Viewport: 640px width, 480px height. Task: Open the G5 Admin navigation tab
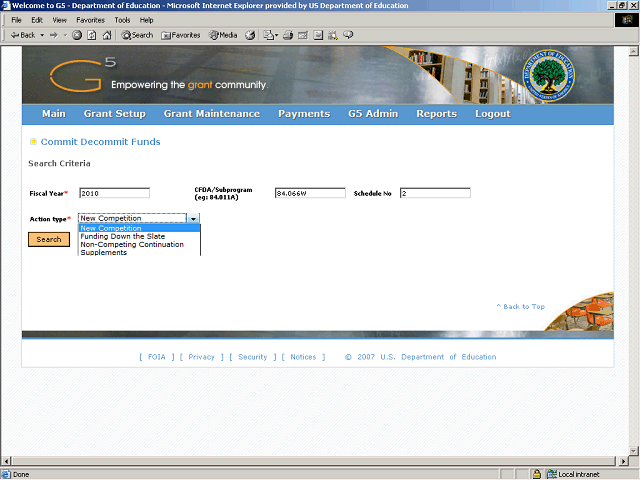click(373, 114)
